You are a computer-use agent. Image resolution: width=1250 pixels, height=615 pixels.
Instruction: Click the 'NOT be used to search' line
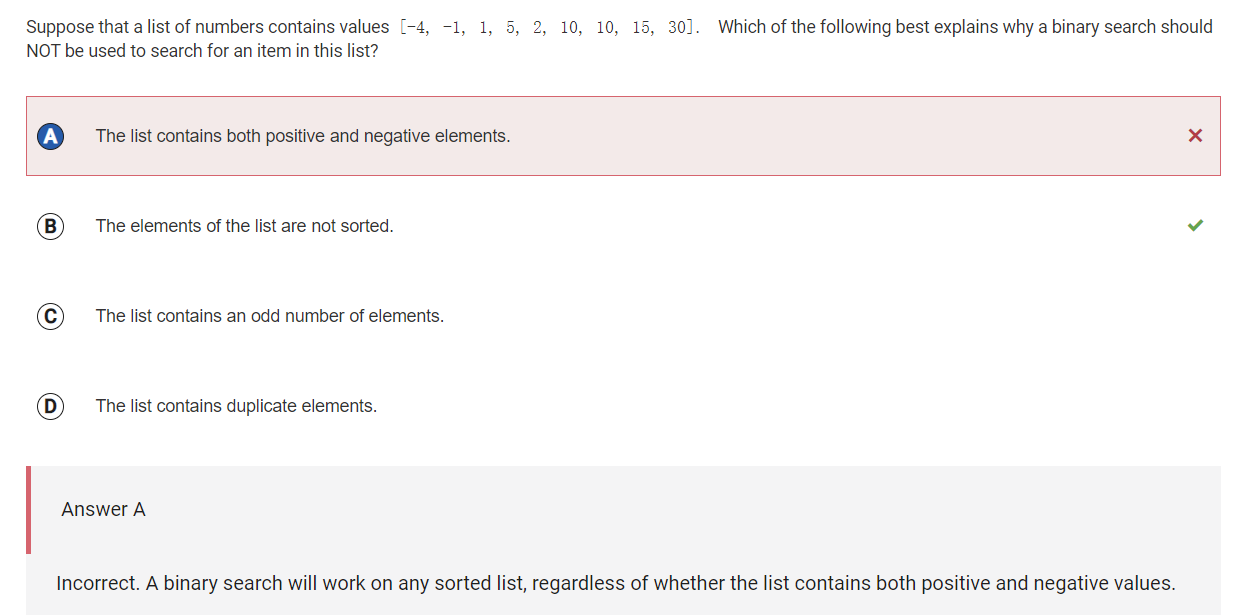[x=202, y=50]
